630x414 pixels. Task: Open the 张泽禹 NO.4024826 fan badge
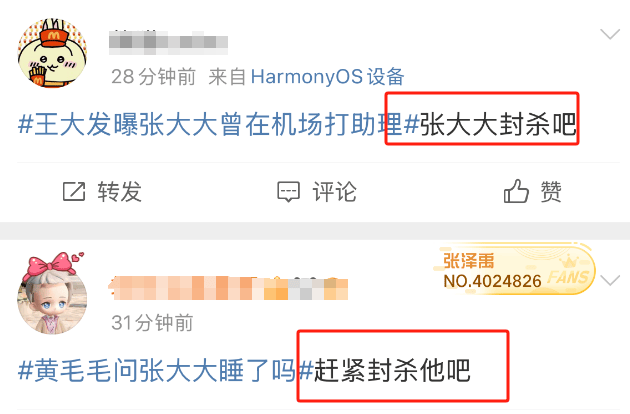coord(513,269)
